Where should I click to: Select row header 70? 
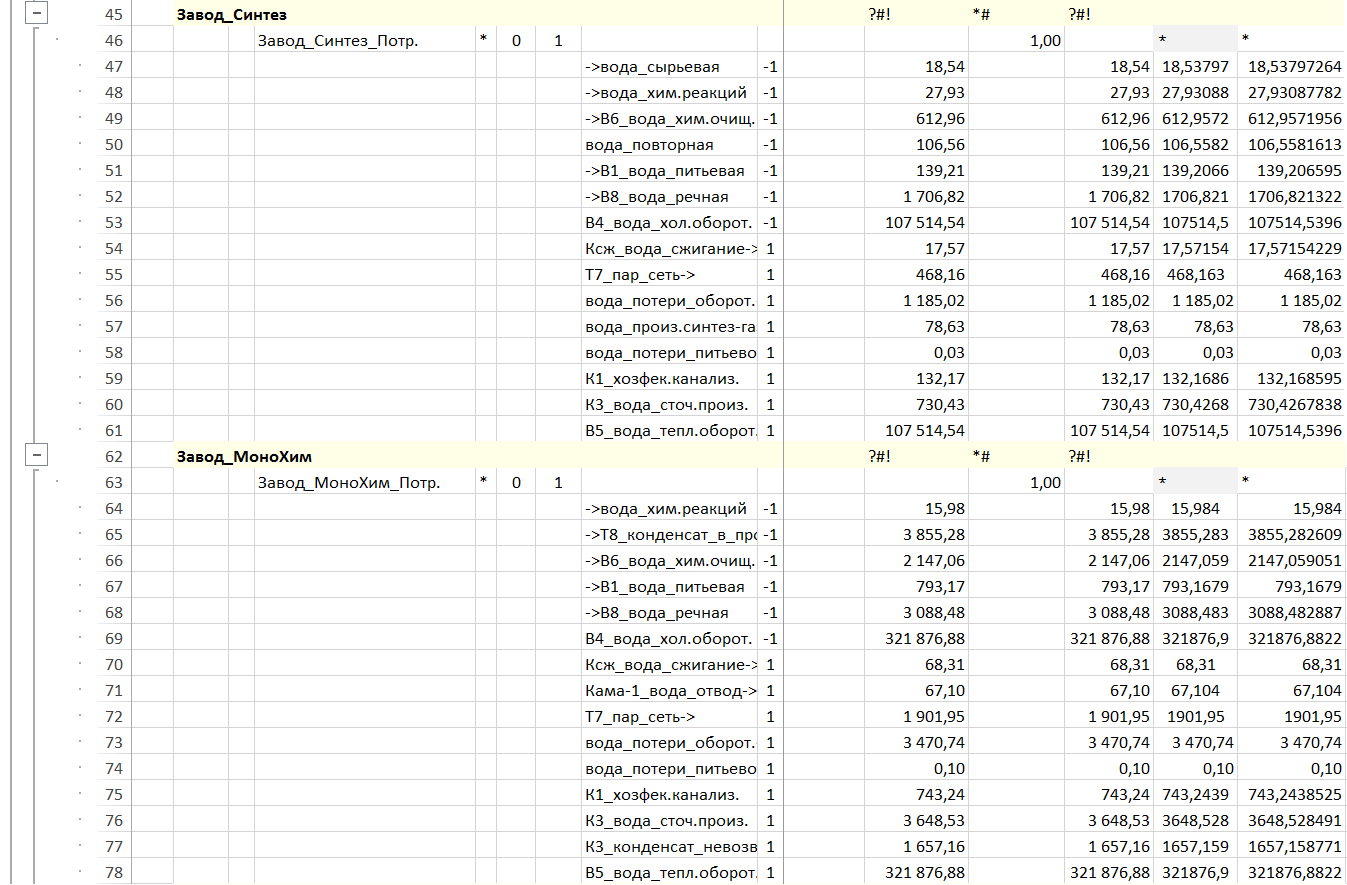113,665
